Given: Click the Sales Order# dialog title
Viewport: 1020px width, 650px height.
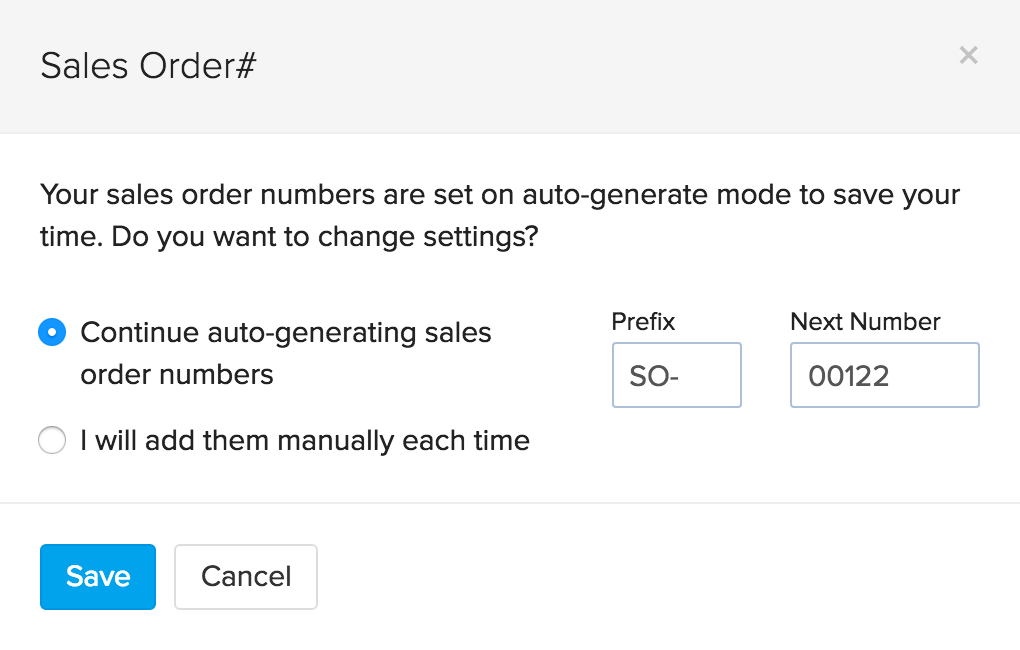Looking at the screenshot, I should pos(147,64).
